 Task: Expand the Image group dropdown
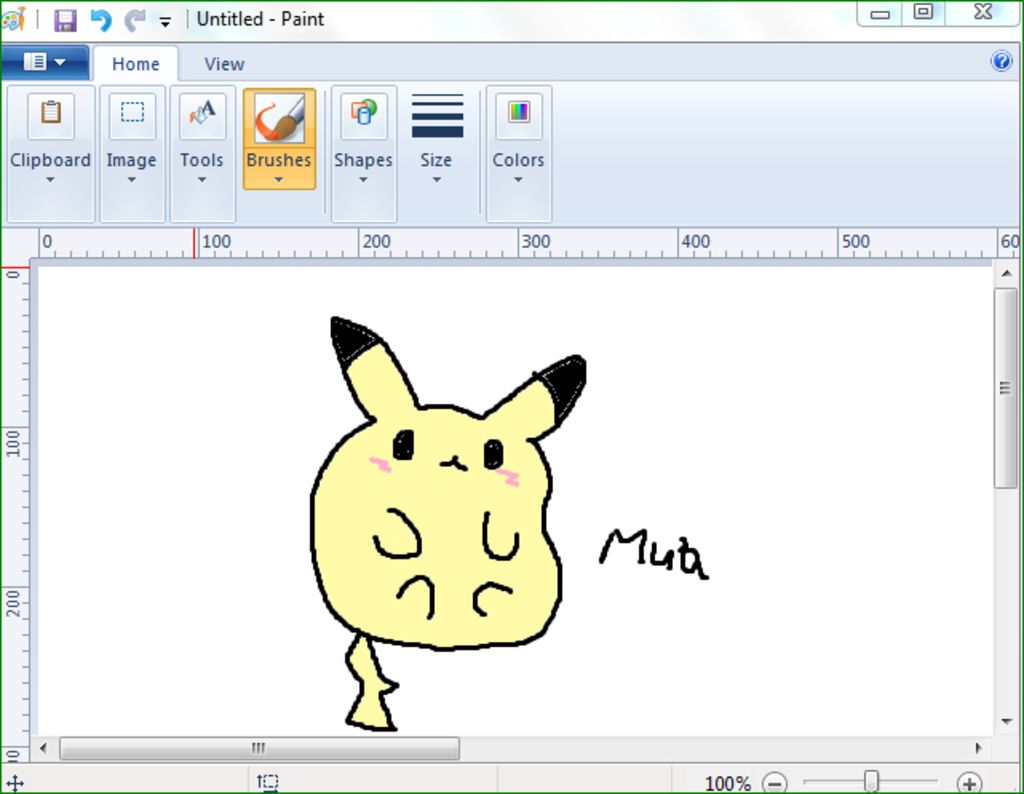pyautogui.click(x=131, y=180)
